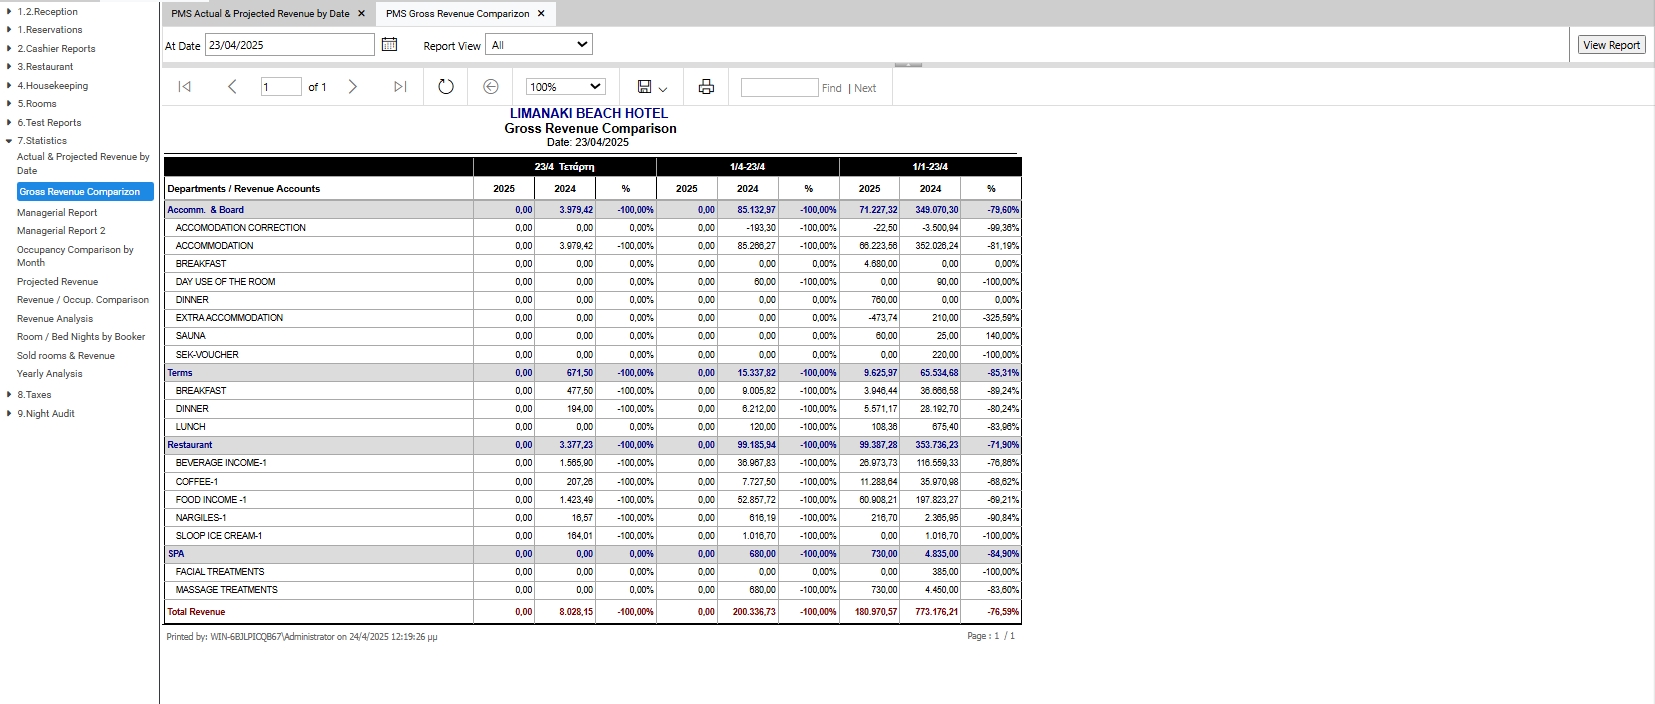Switch to PMS Actual & Projected Revenue by Date tab
The height and width of the screenshot is (704, 1655).
(260, 14)
